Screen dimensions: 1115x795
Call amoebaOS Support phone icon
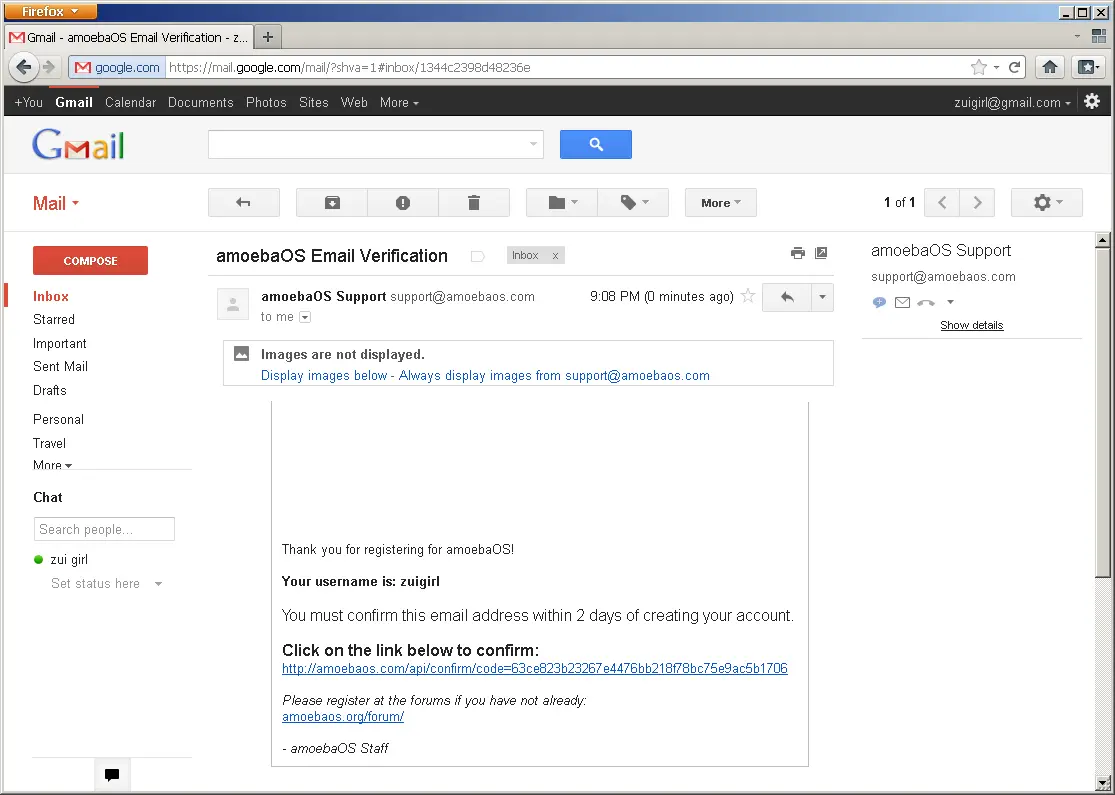[x=926, y=302]
